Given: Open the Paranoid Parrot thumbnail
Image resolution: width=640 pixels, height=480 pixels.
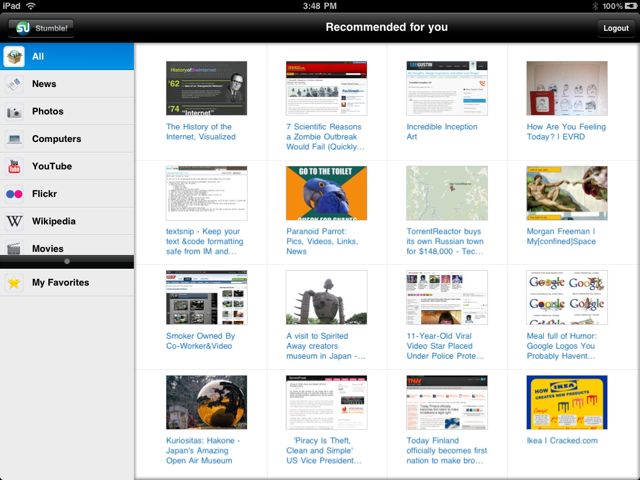Looking at the screenshot, I should pyautogui.click(x=327, y=193).
